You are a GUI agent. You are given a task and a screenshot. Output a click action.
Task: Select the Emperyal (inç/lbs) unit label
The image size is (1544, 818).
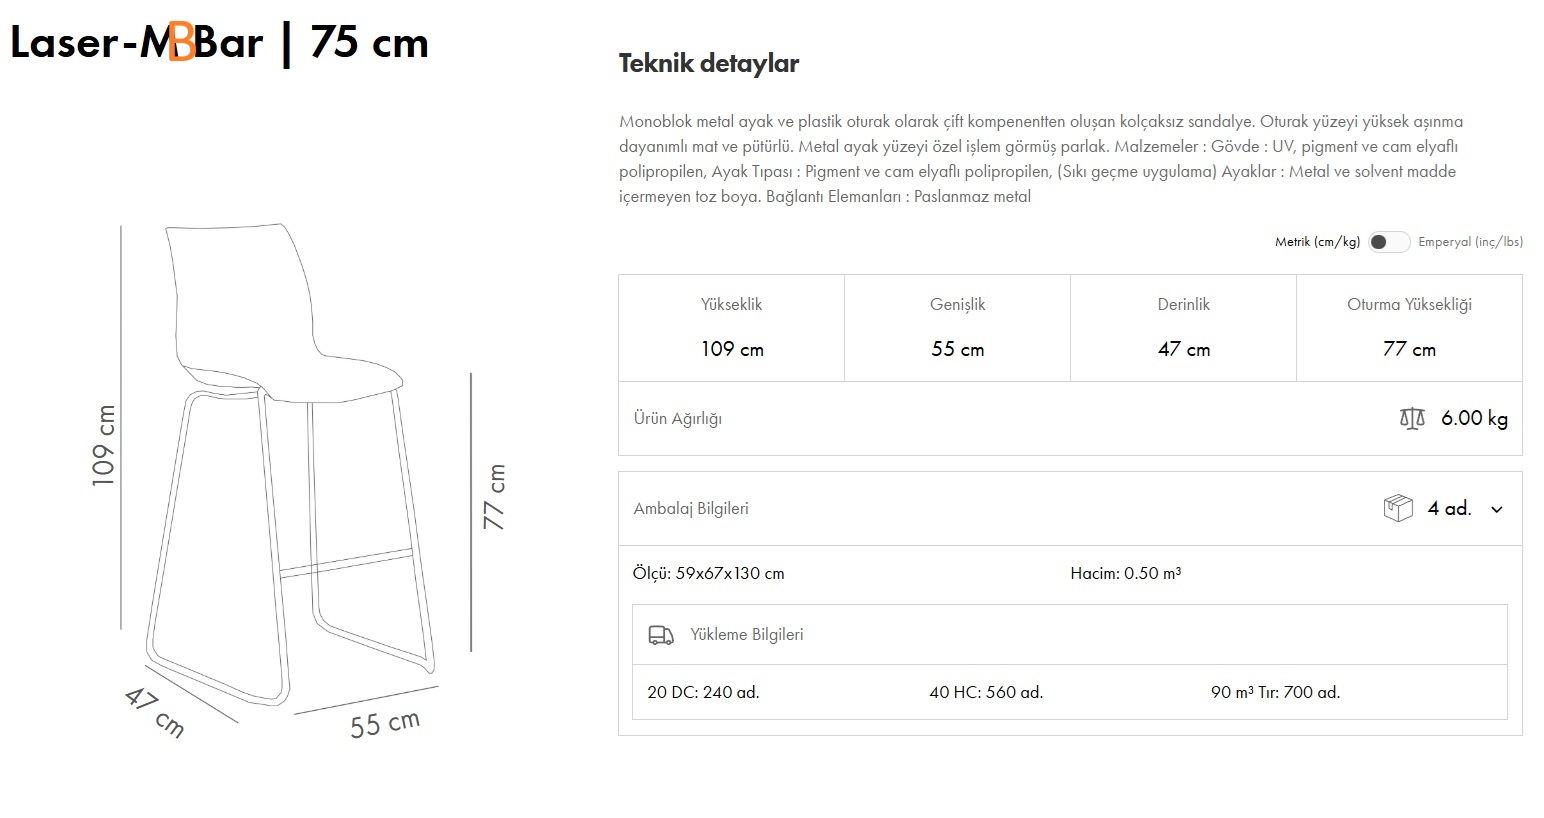[x=1470, y=242]
